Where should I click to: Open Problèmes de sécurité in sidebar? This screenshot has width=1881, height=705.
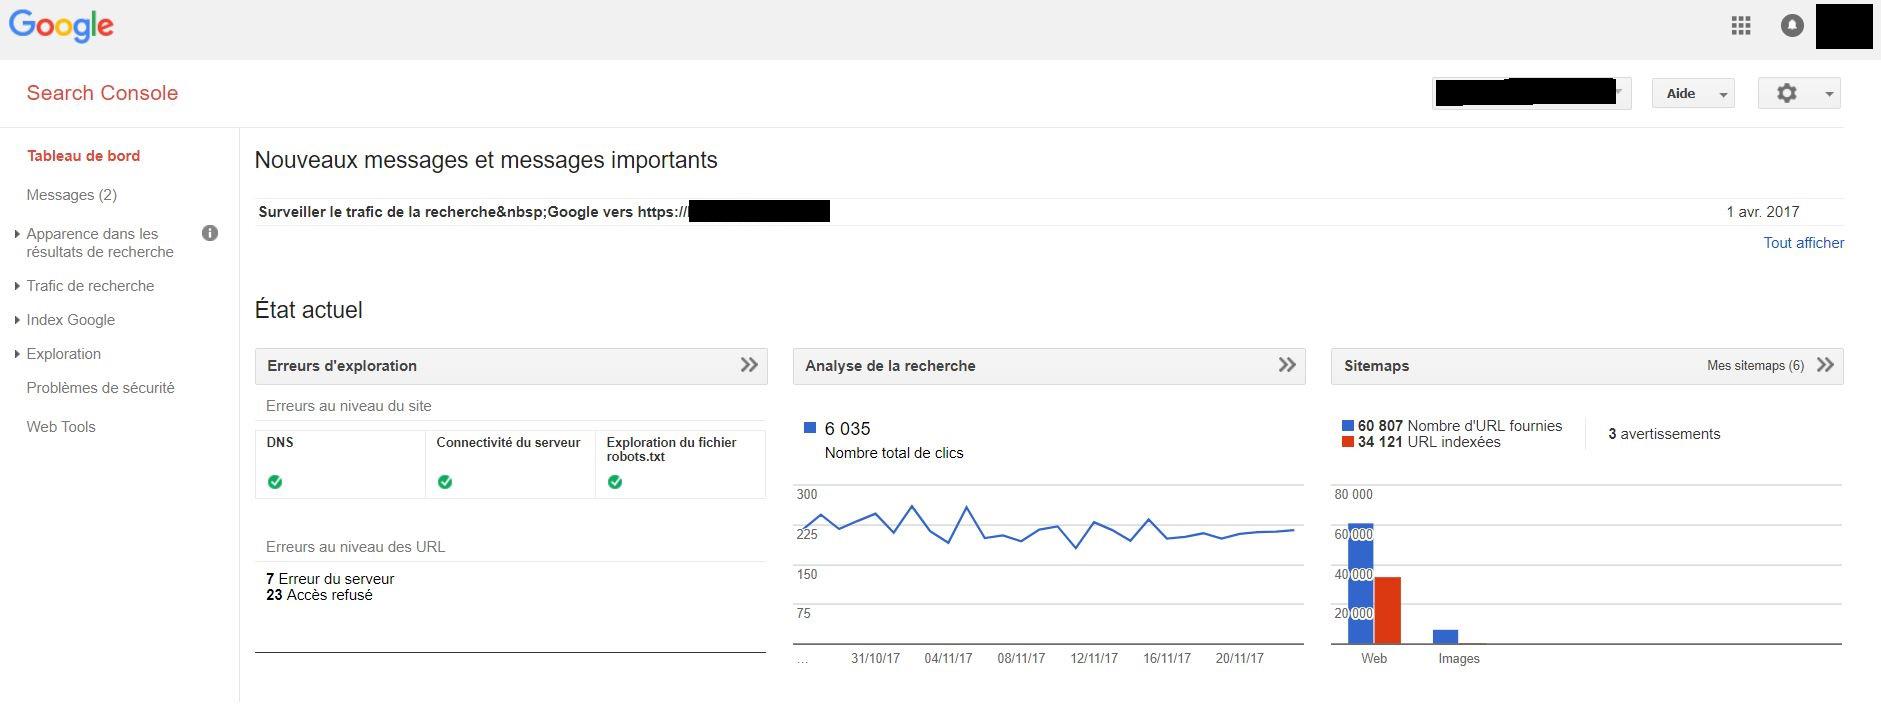point(100,388)
